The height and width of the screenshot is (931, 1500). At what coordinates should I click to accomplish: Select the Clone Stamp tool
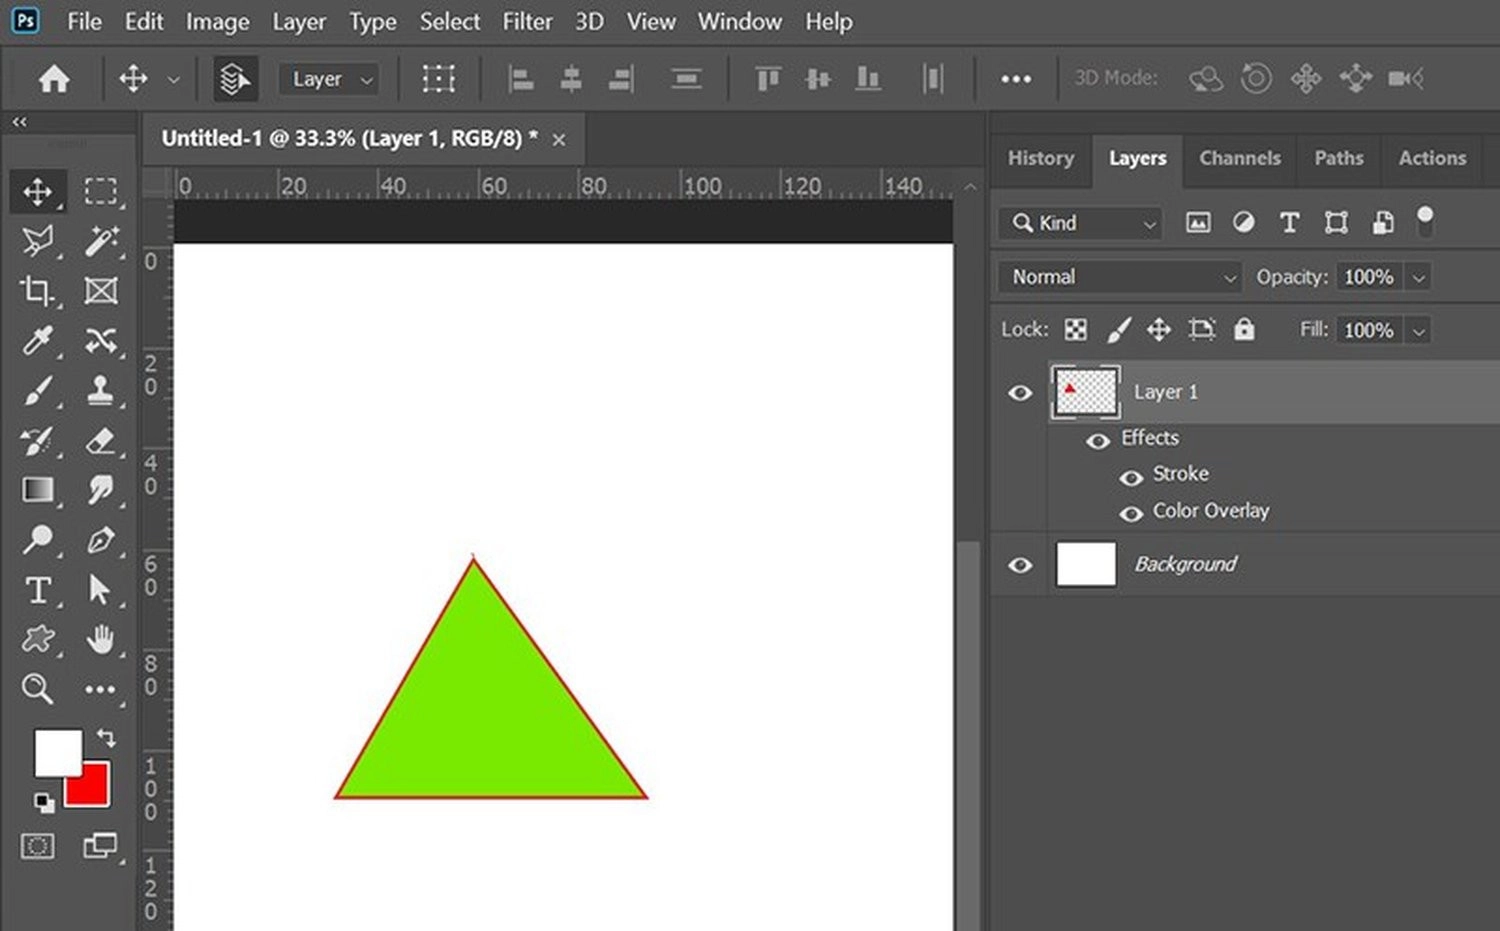coord(100,390)
